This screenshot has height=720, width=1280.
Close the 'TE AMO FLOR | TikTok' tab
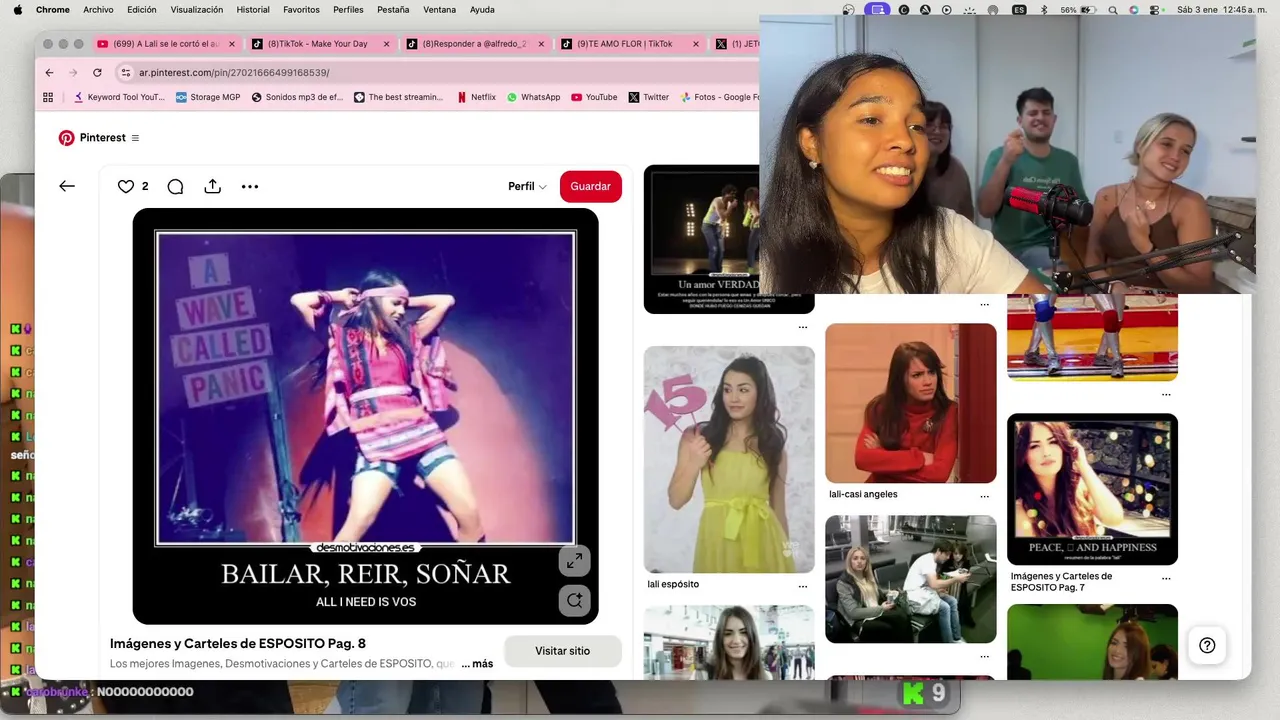coord(696,44)
